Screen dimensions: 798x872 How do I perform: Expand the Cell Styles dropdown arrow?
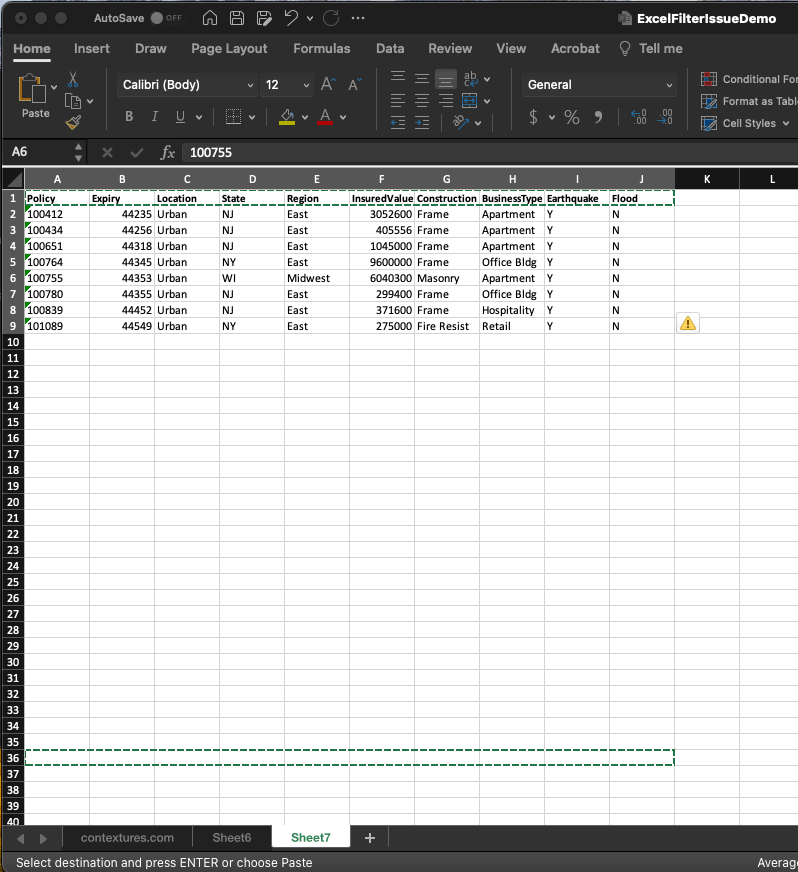[786, 123]
